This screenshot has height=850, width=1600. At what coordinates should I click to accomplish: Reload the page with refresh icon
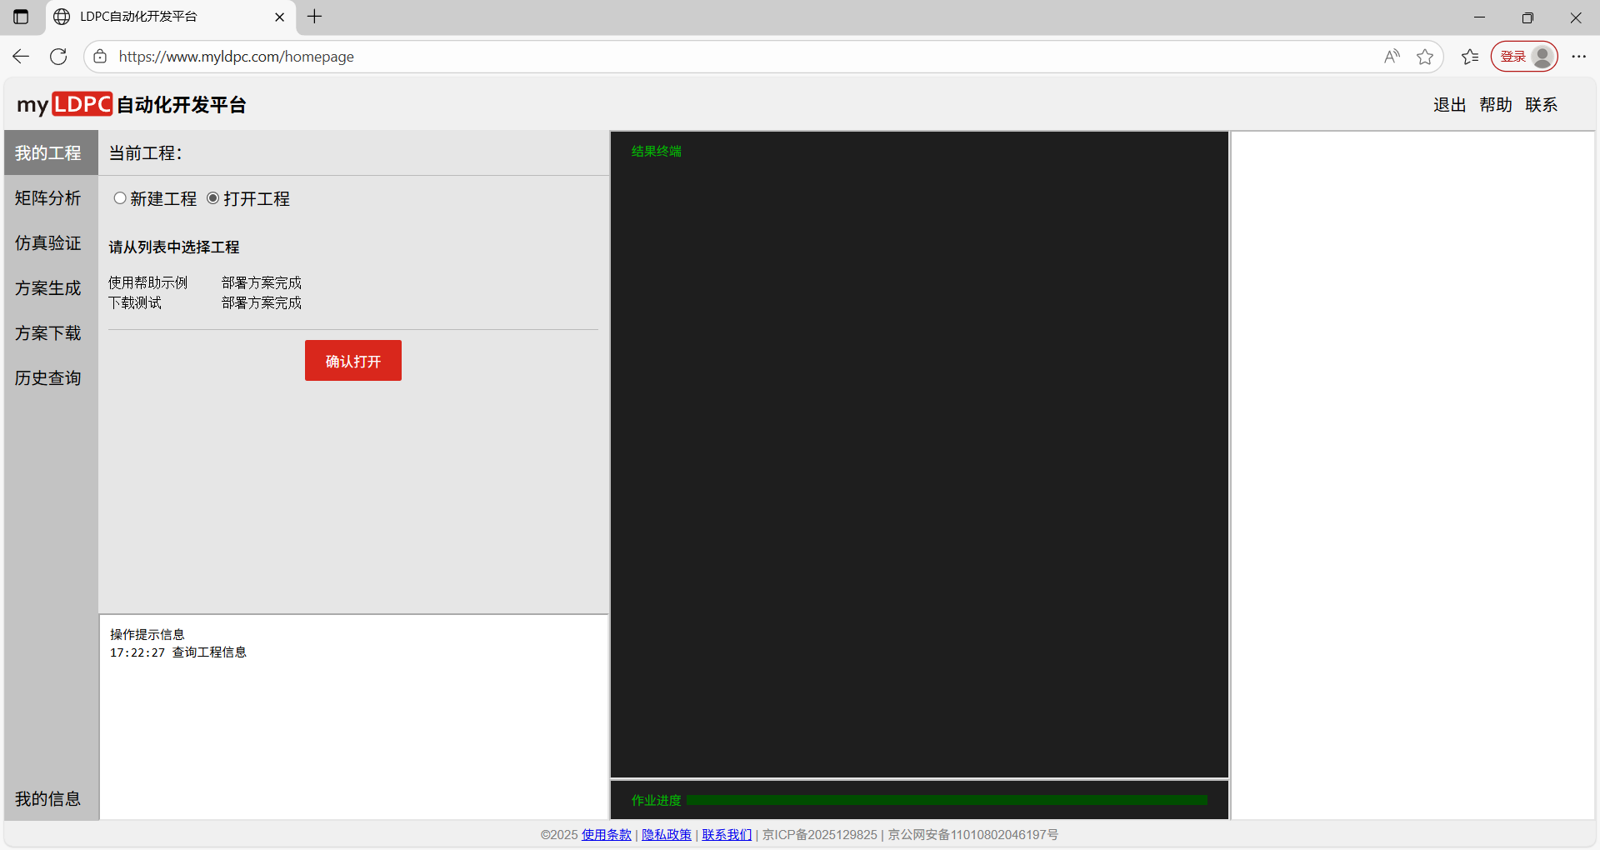click(59, 57)
